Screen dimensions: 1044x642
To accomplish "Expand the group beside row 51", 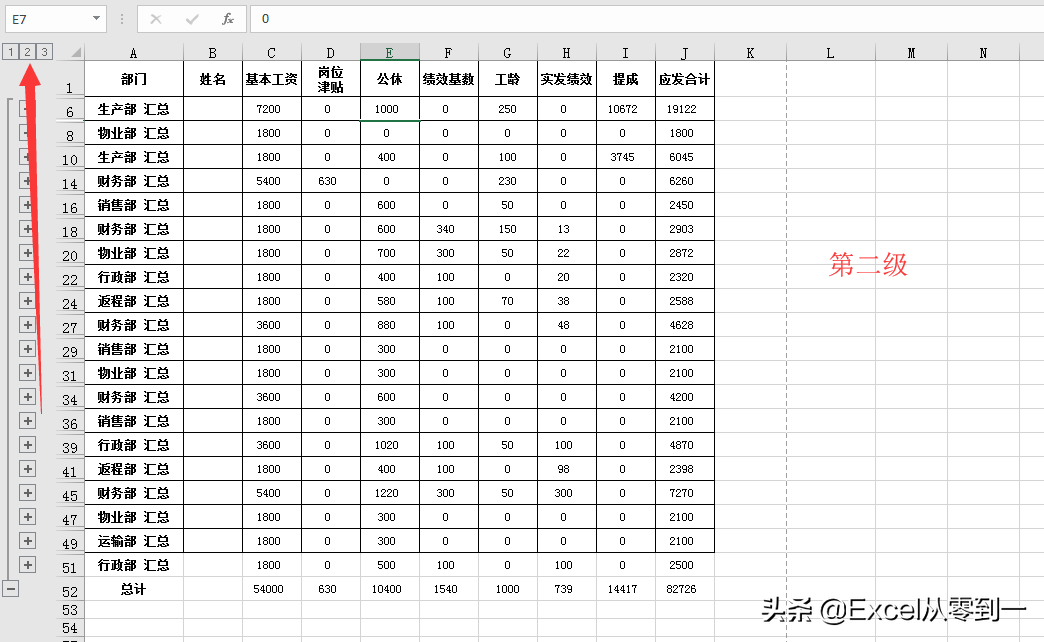I will click(27, 564).
